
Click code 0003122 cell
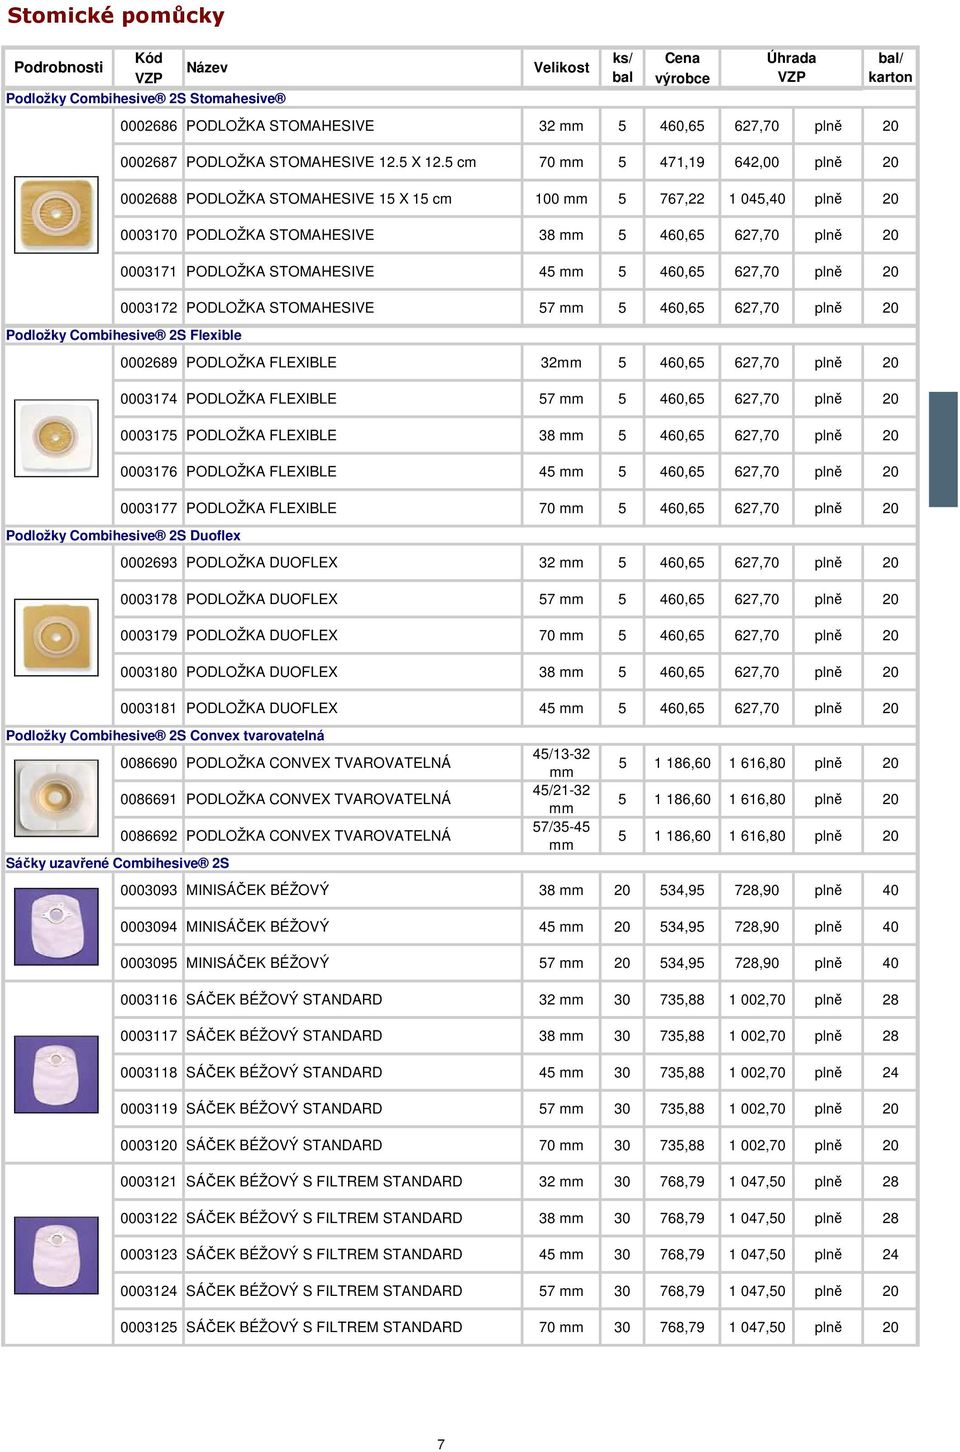tap(149, 1219)
